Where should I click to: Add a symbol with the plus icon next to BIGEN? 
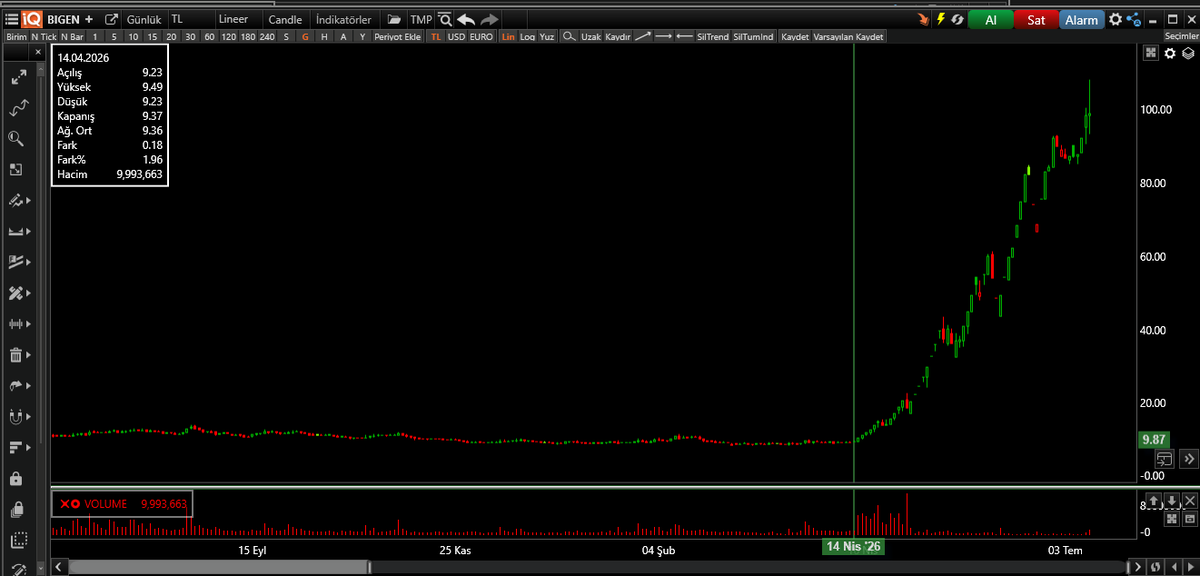click(x=90, y=19)
